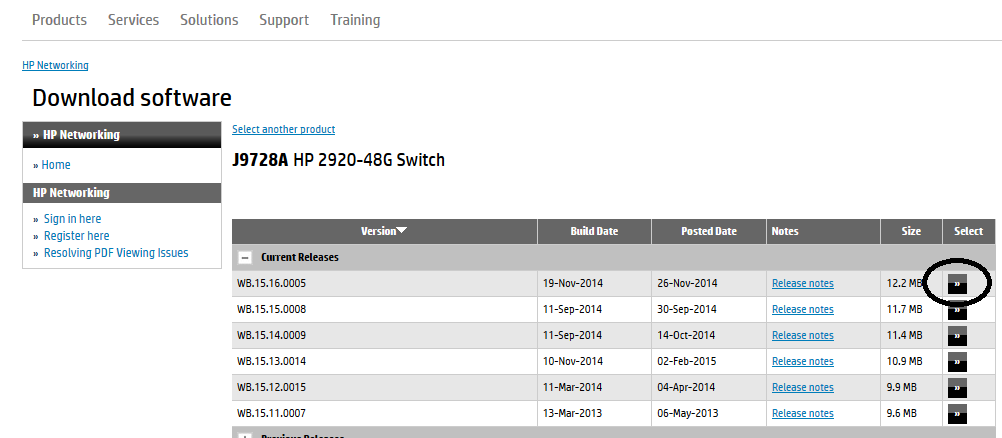Click Select another product link
Image resolution: width=1002 pixels, height=438 pixels.
284,129
